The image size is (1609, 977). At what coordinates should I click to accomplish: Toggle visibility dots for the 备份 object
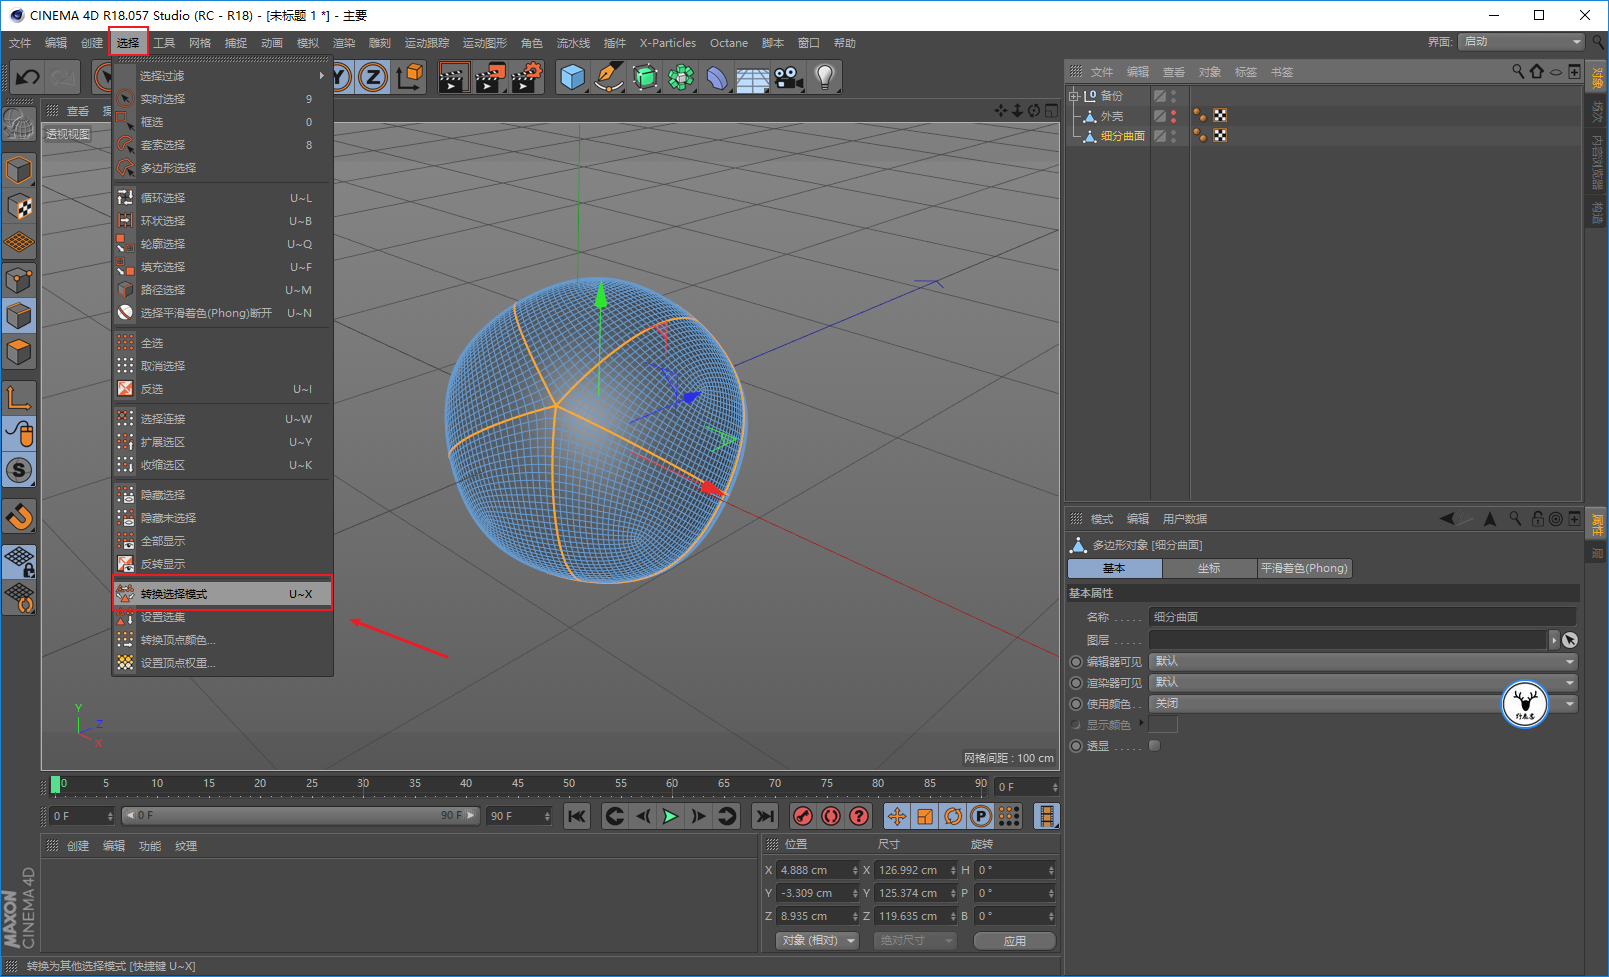click(1174, 96)
